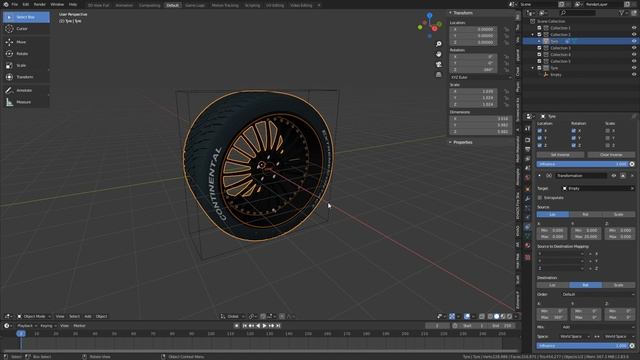Open the Render properties tab icon
The image size is (640, 360).
point(527,140)
